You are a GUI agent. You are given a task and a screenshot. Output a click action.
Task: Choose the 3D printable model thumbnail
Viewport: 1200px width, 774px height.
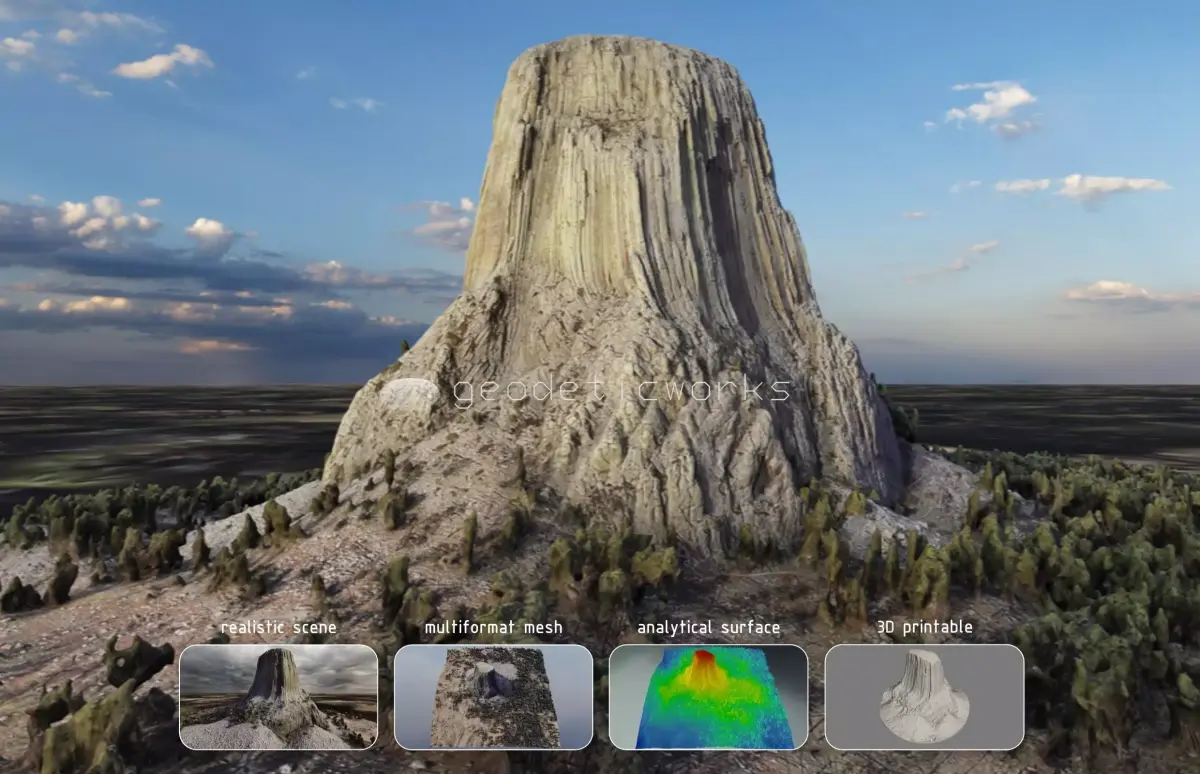(x=924, y=697)
